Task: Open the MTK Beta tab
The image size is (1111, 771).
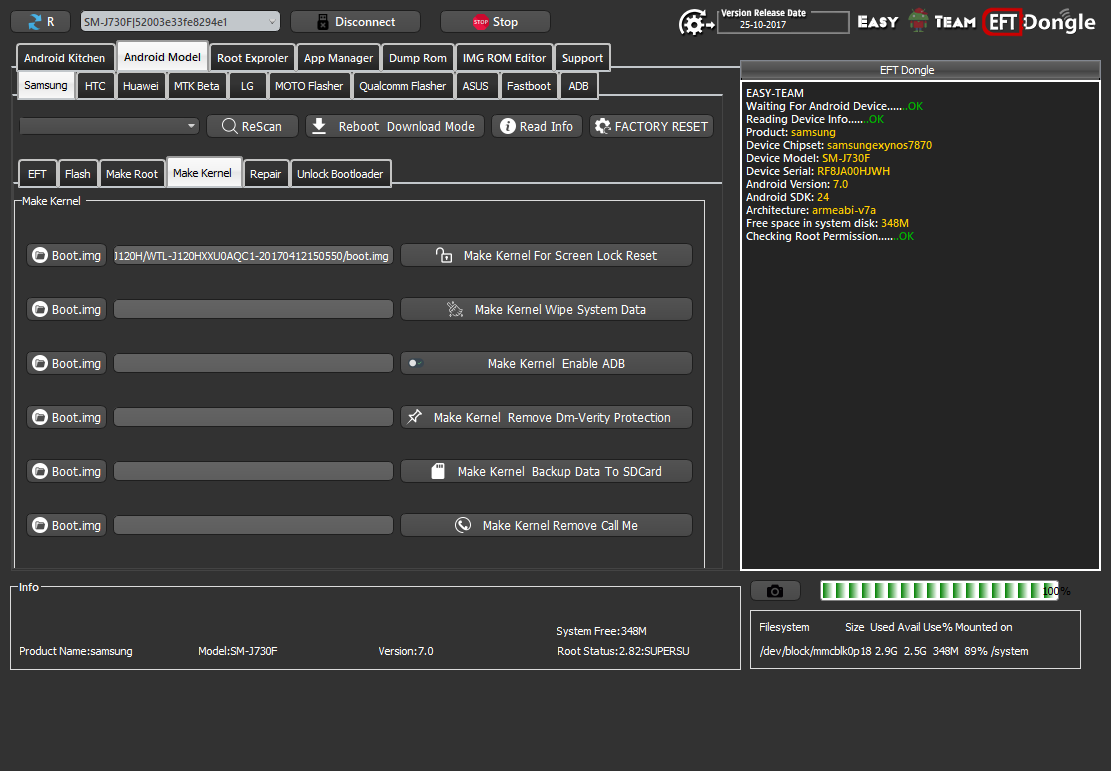Action: point(196,86)
